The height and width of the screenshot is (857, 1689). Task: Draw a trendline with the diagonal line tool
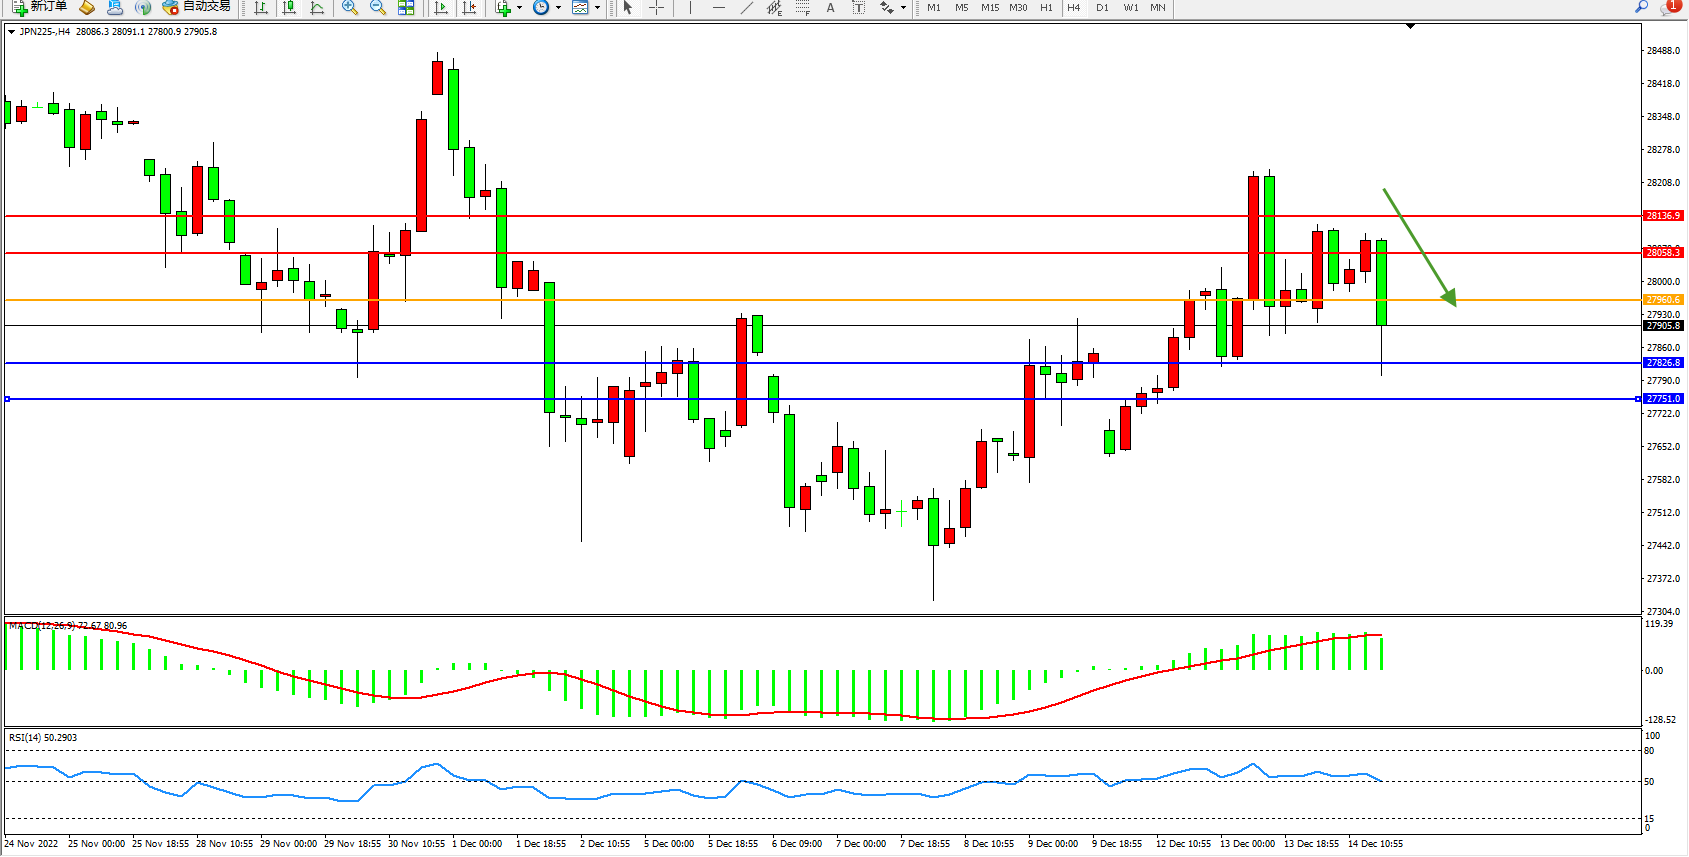coord(746,8)
